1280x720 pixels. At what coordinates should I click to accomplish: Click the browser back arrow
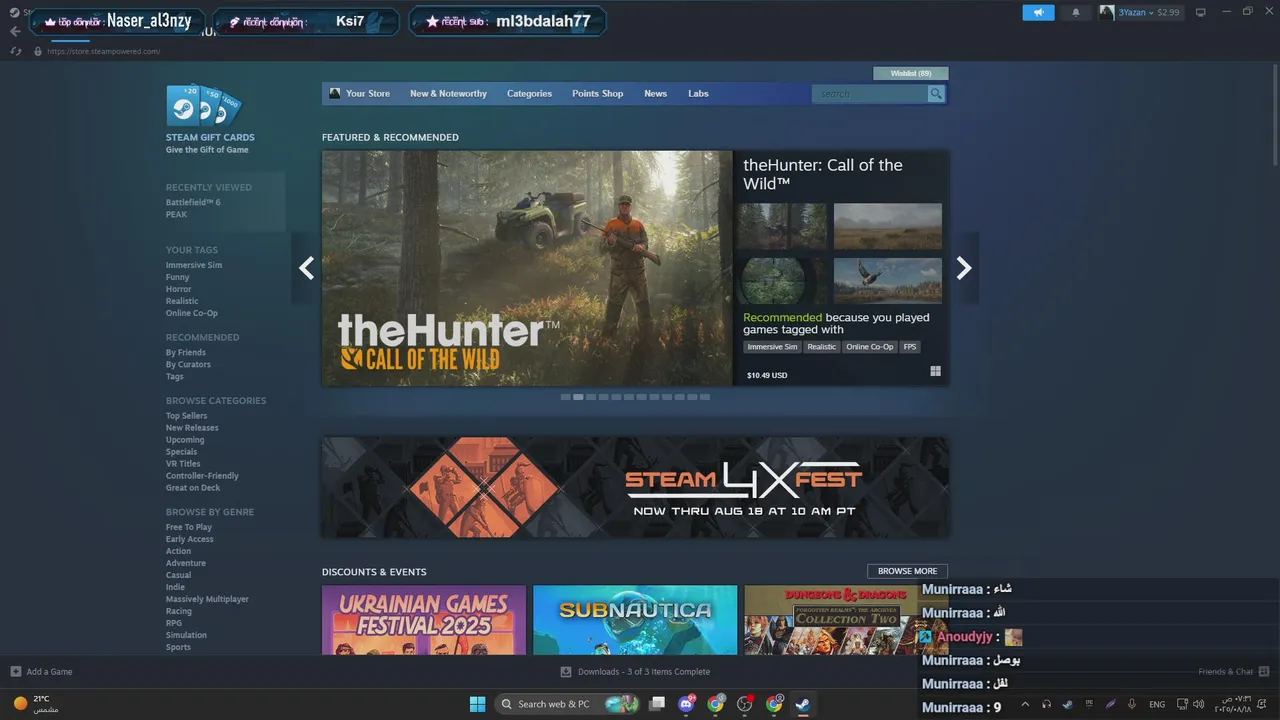pyautogui.click(x=15, y=31)
